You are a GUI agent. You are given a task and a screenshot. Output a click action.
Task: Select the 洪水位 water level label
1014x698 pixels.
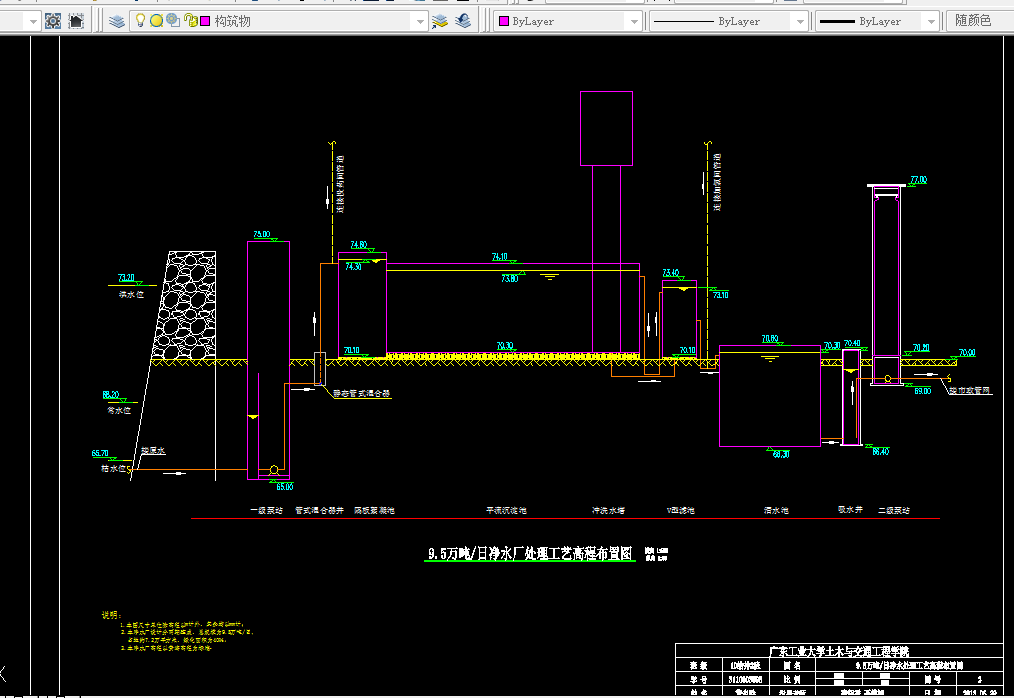(131, 294)
